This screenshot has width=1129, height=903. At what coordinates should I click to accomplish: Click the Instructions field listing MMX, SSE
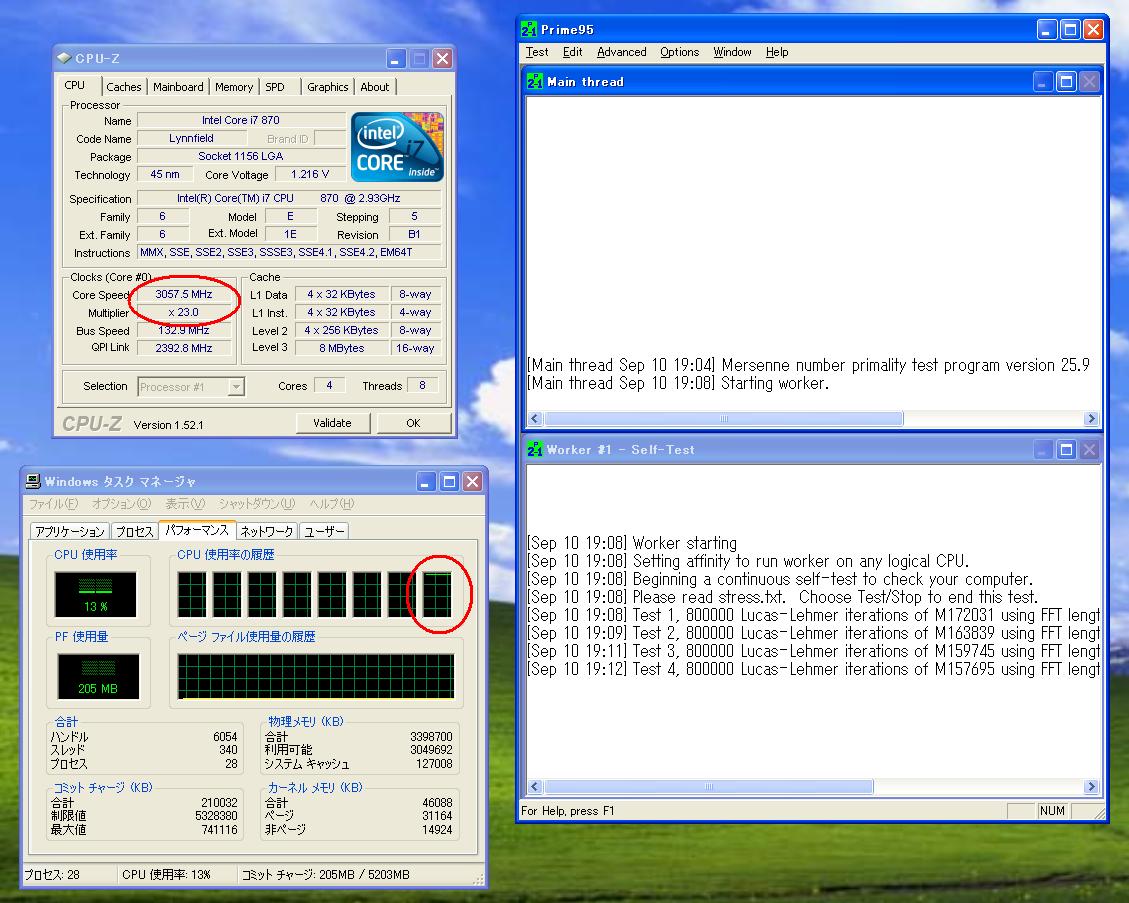pyautogui.click(x=288, y=253)
